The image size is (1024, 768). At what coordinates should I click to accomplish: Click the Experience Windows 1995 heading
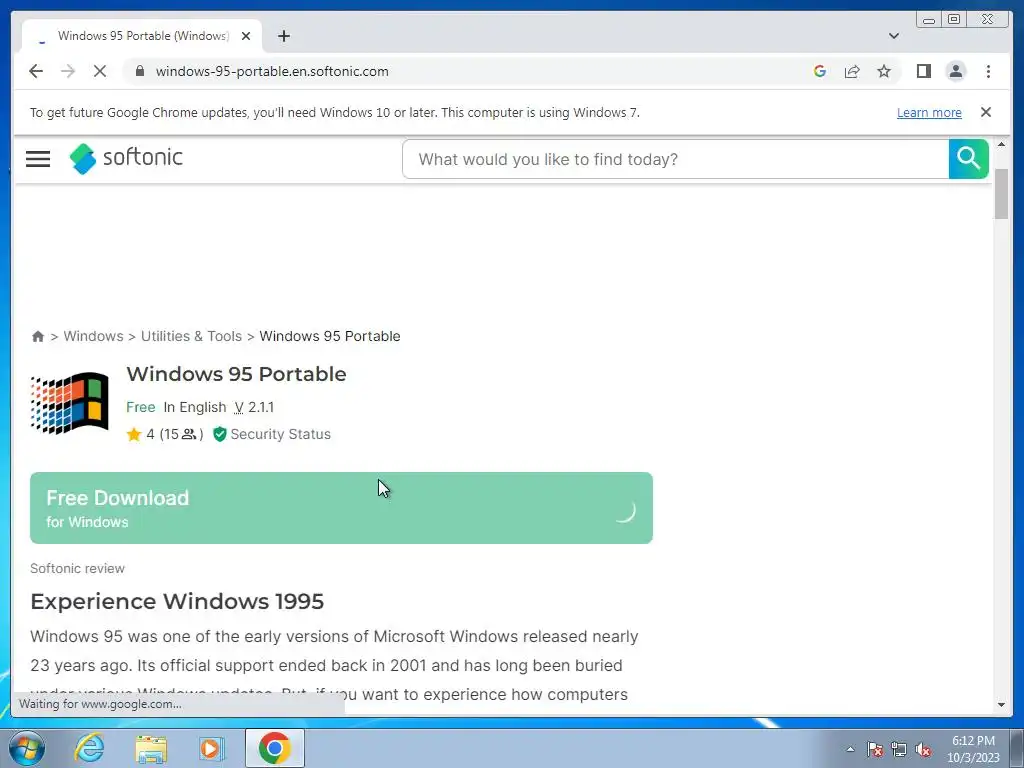(x=177, y=601)
